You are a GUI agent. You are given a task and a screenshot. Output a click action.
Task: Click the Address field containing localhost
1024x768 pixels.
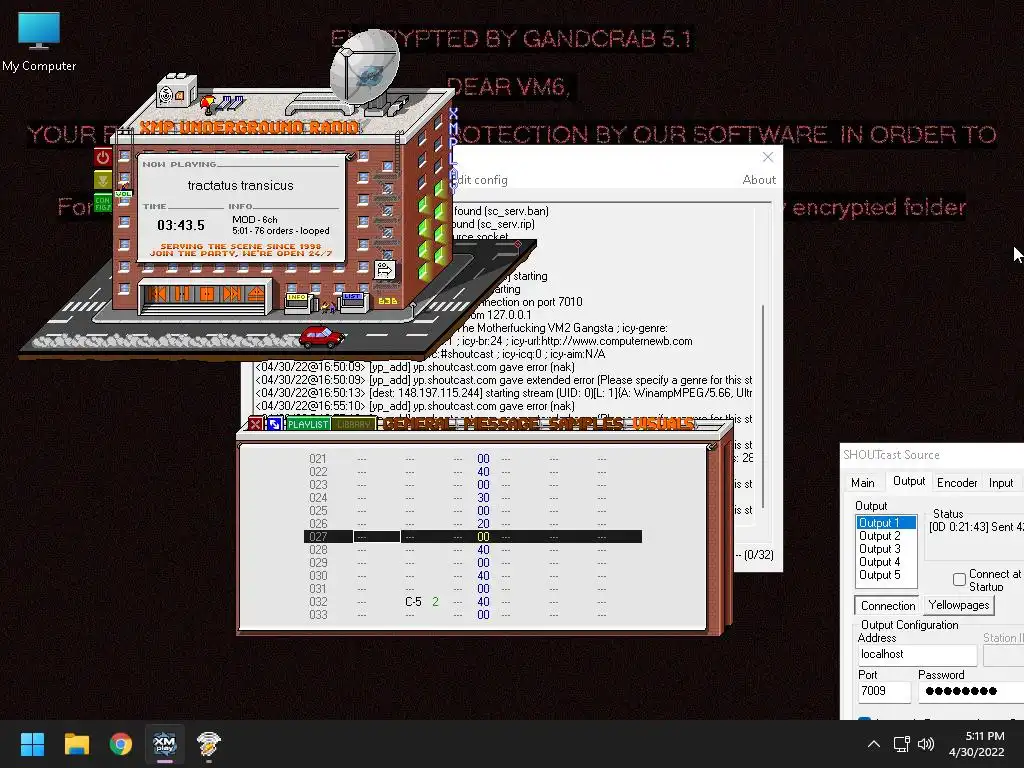(x=917, y=654)
